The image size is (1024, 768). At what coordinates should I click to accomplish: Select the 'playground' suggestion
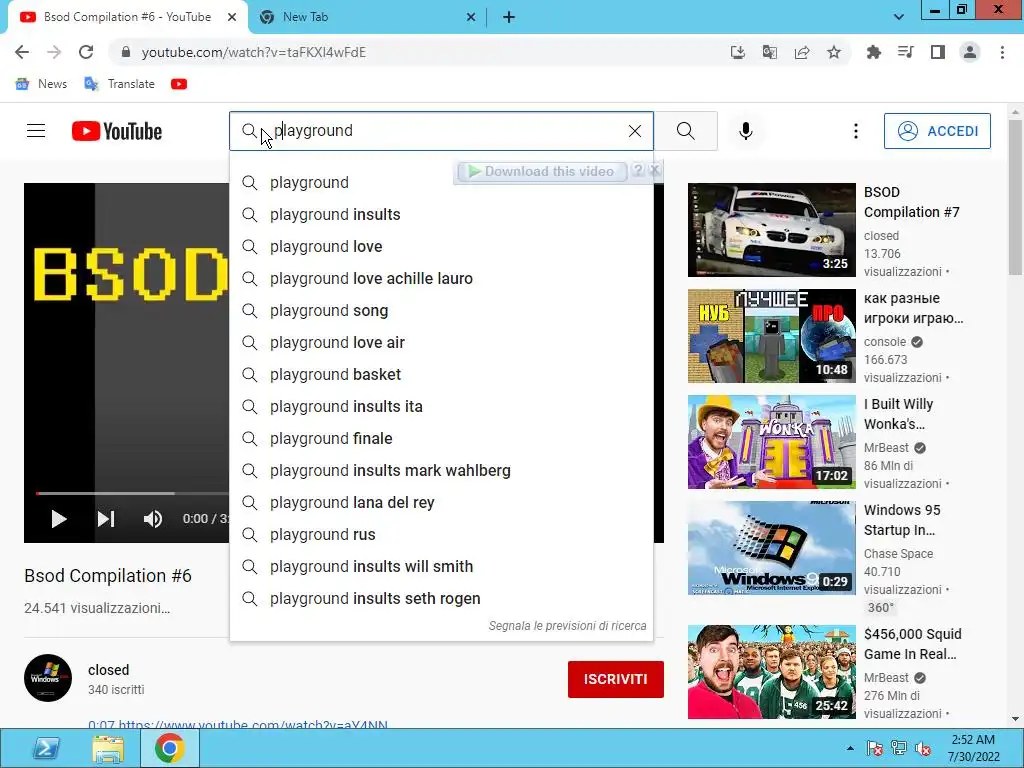[441, 182]
